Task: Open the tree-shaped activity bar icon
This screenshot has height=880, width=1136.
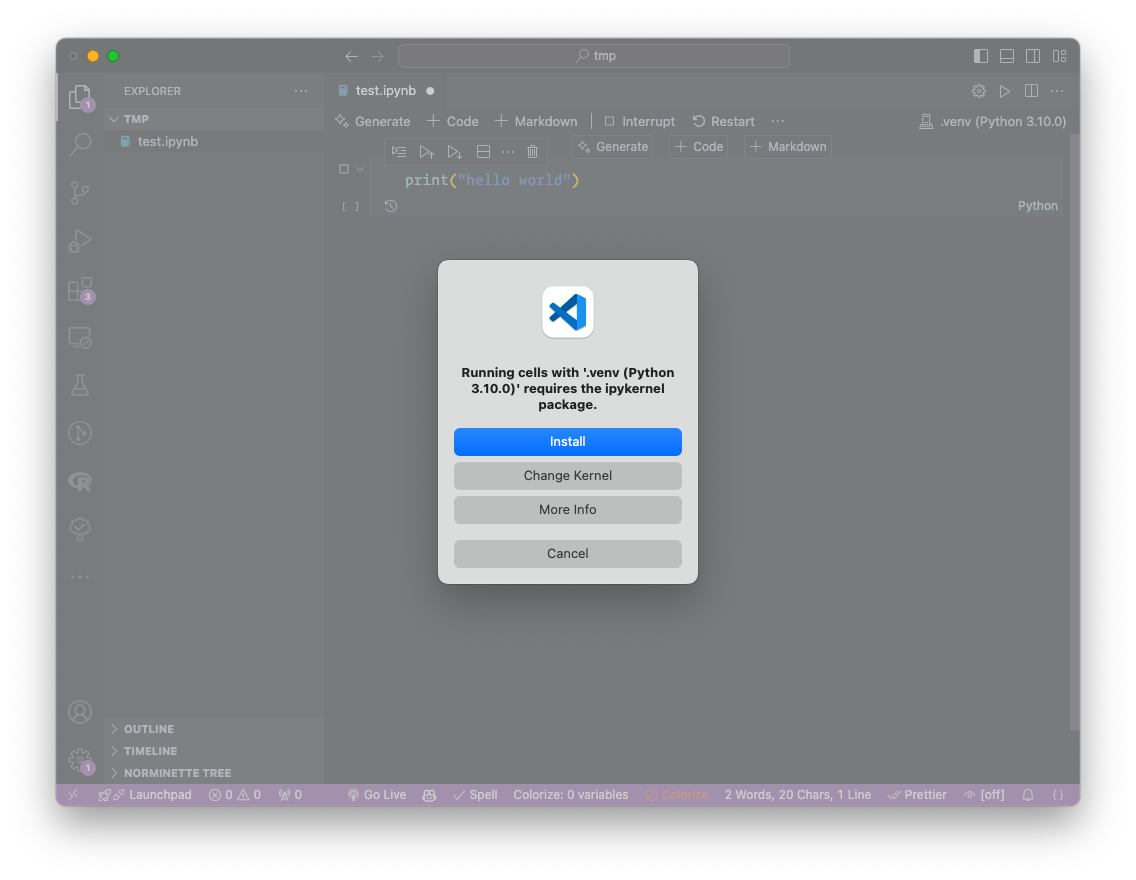Action: point(80,529)
